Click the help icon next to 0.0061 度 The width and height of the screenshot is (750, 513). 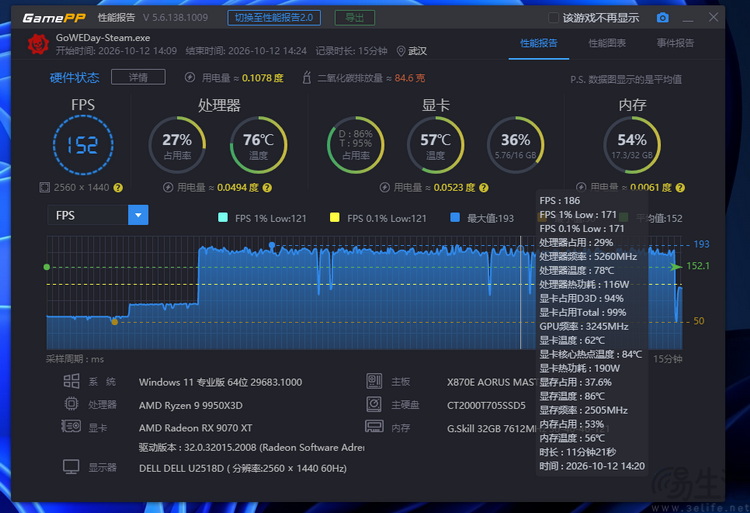(680, 188)
